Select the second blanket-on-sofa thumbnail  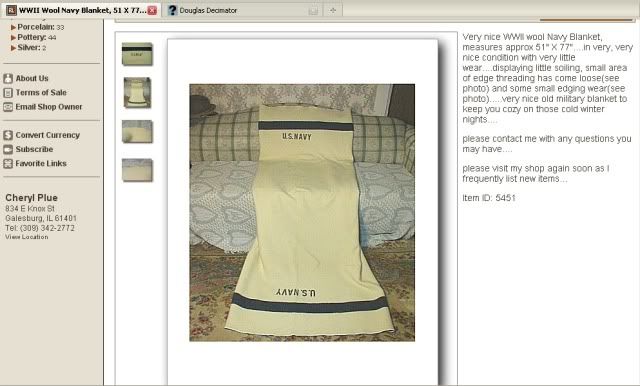click(137, 93)
